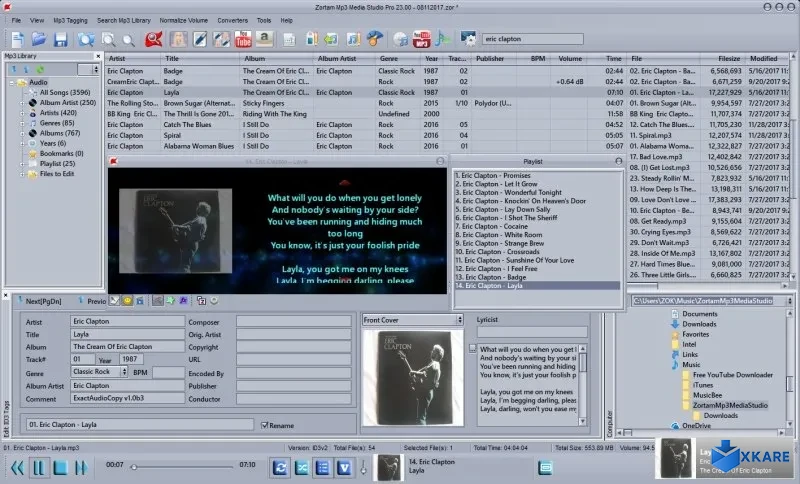
Task: Skip to next track
Action: pos(81,467)
